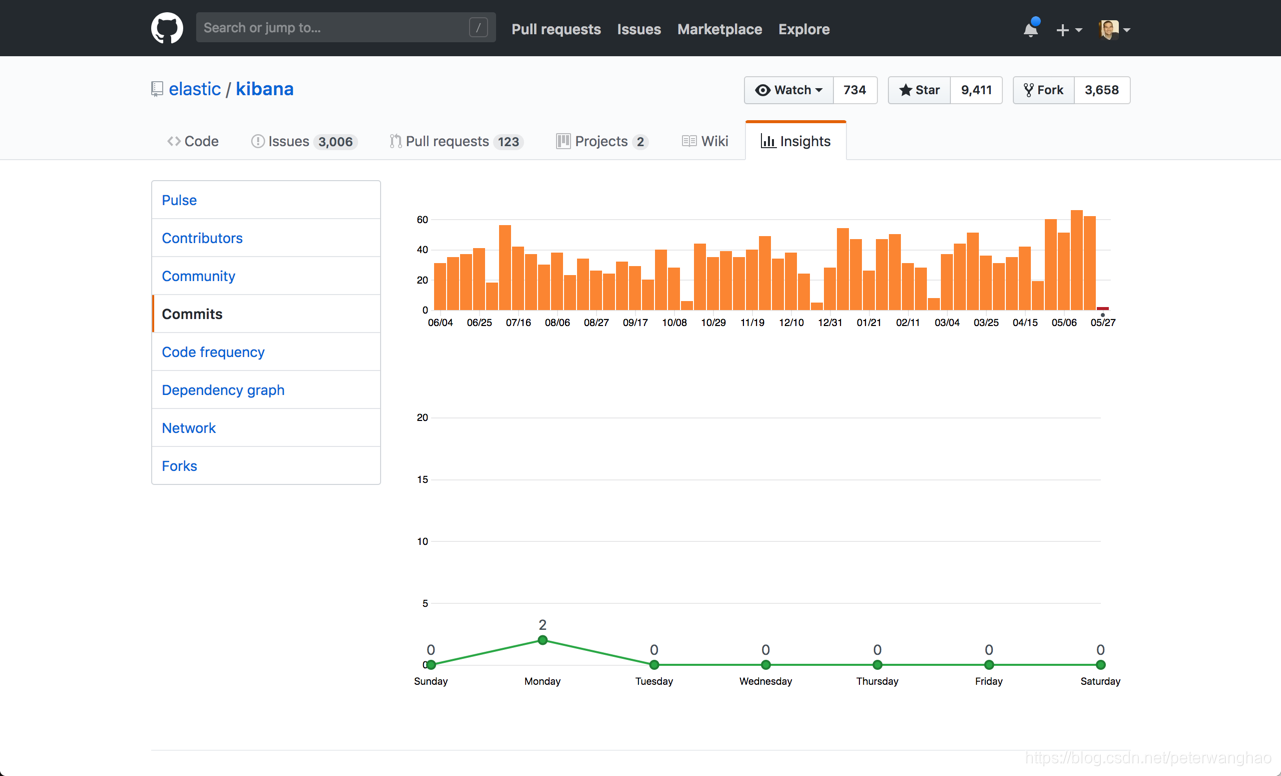1281x776 pixels.
Task: Click the eye icon on the Watch button
Action: (763, 89)
